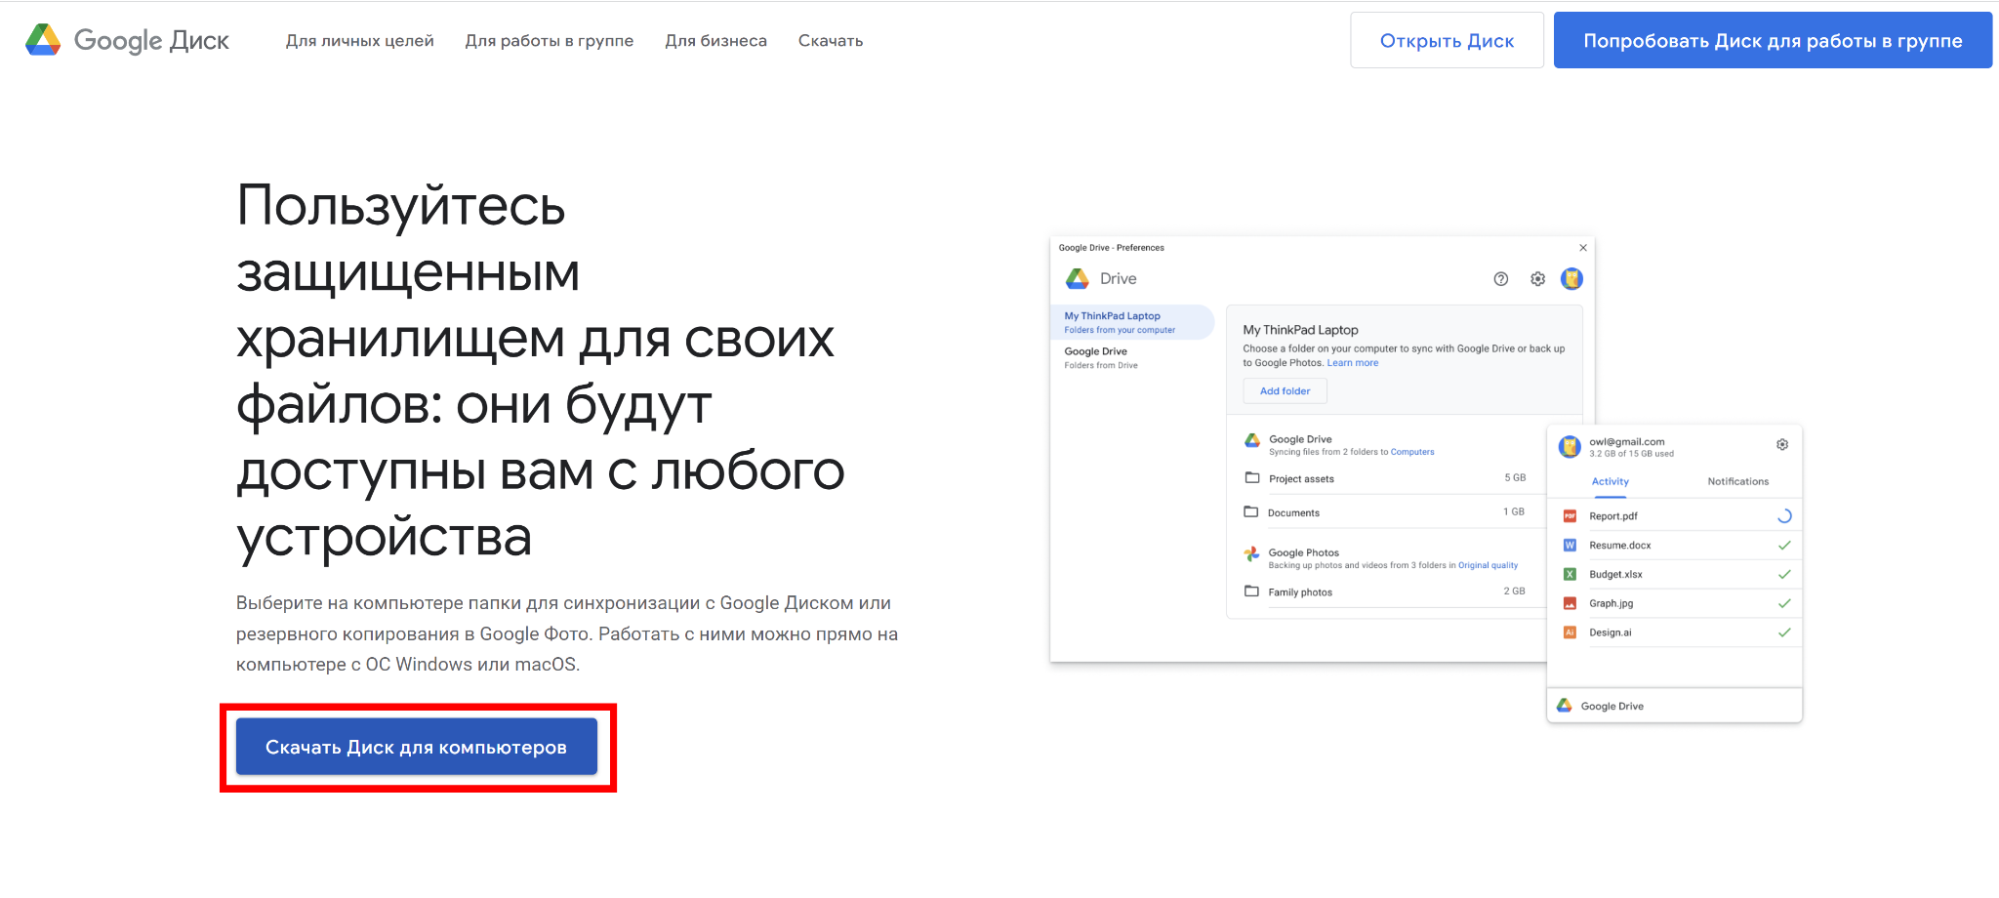Click the 'My ThinkPad Laptop' panel heading

click(x=1300, y=330)
